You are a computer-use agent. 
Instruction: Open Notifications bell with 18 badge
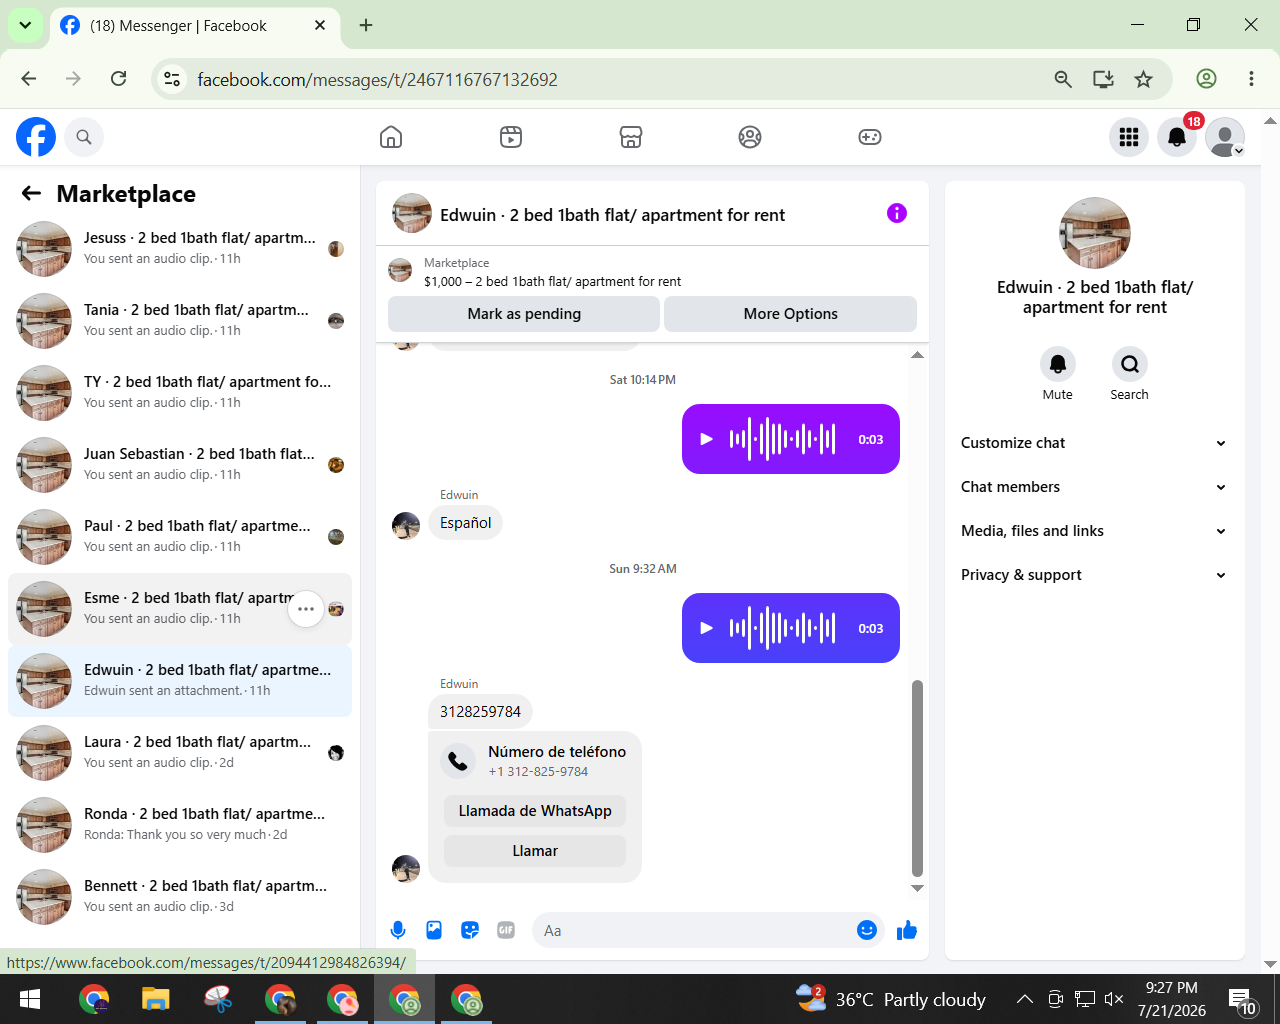coord(1177,137)
